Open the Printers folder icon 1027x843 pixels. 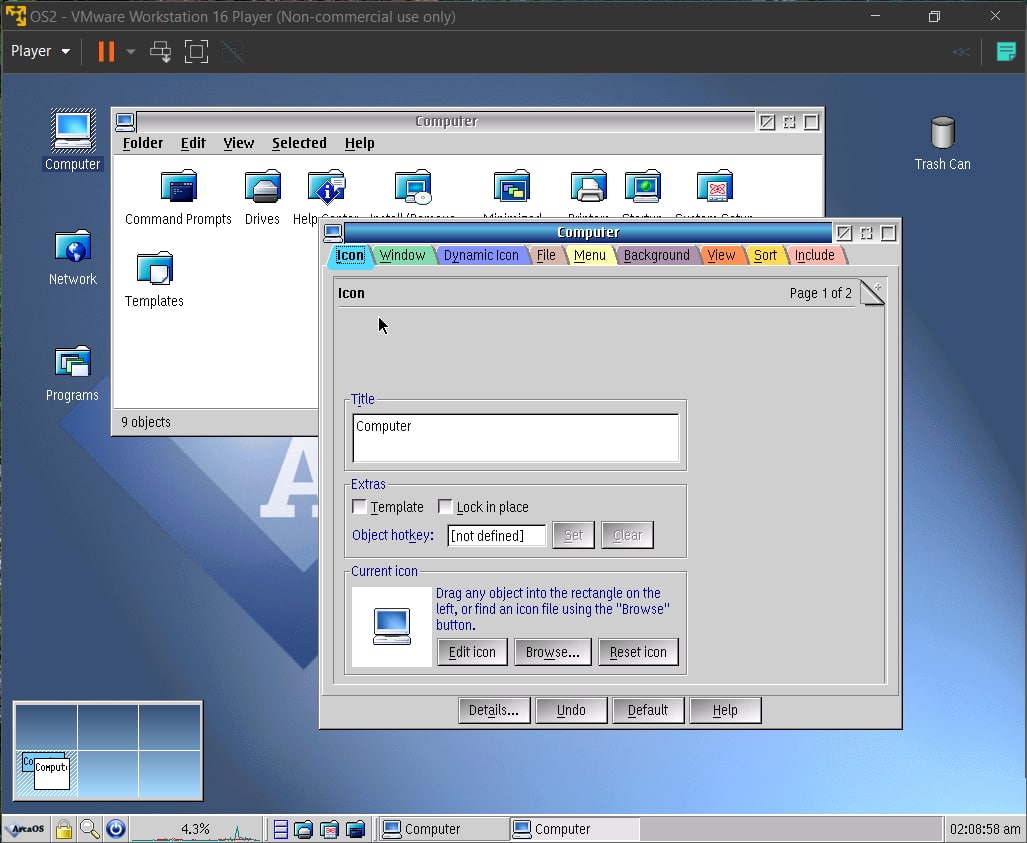[588, 187]
